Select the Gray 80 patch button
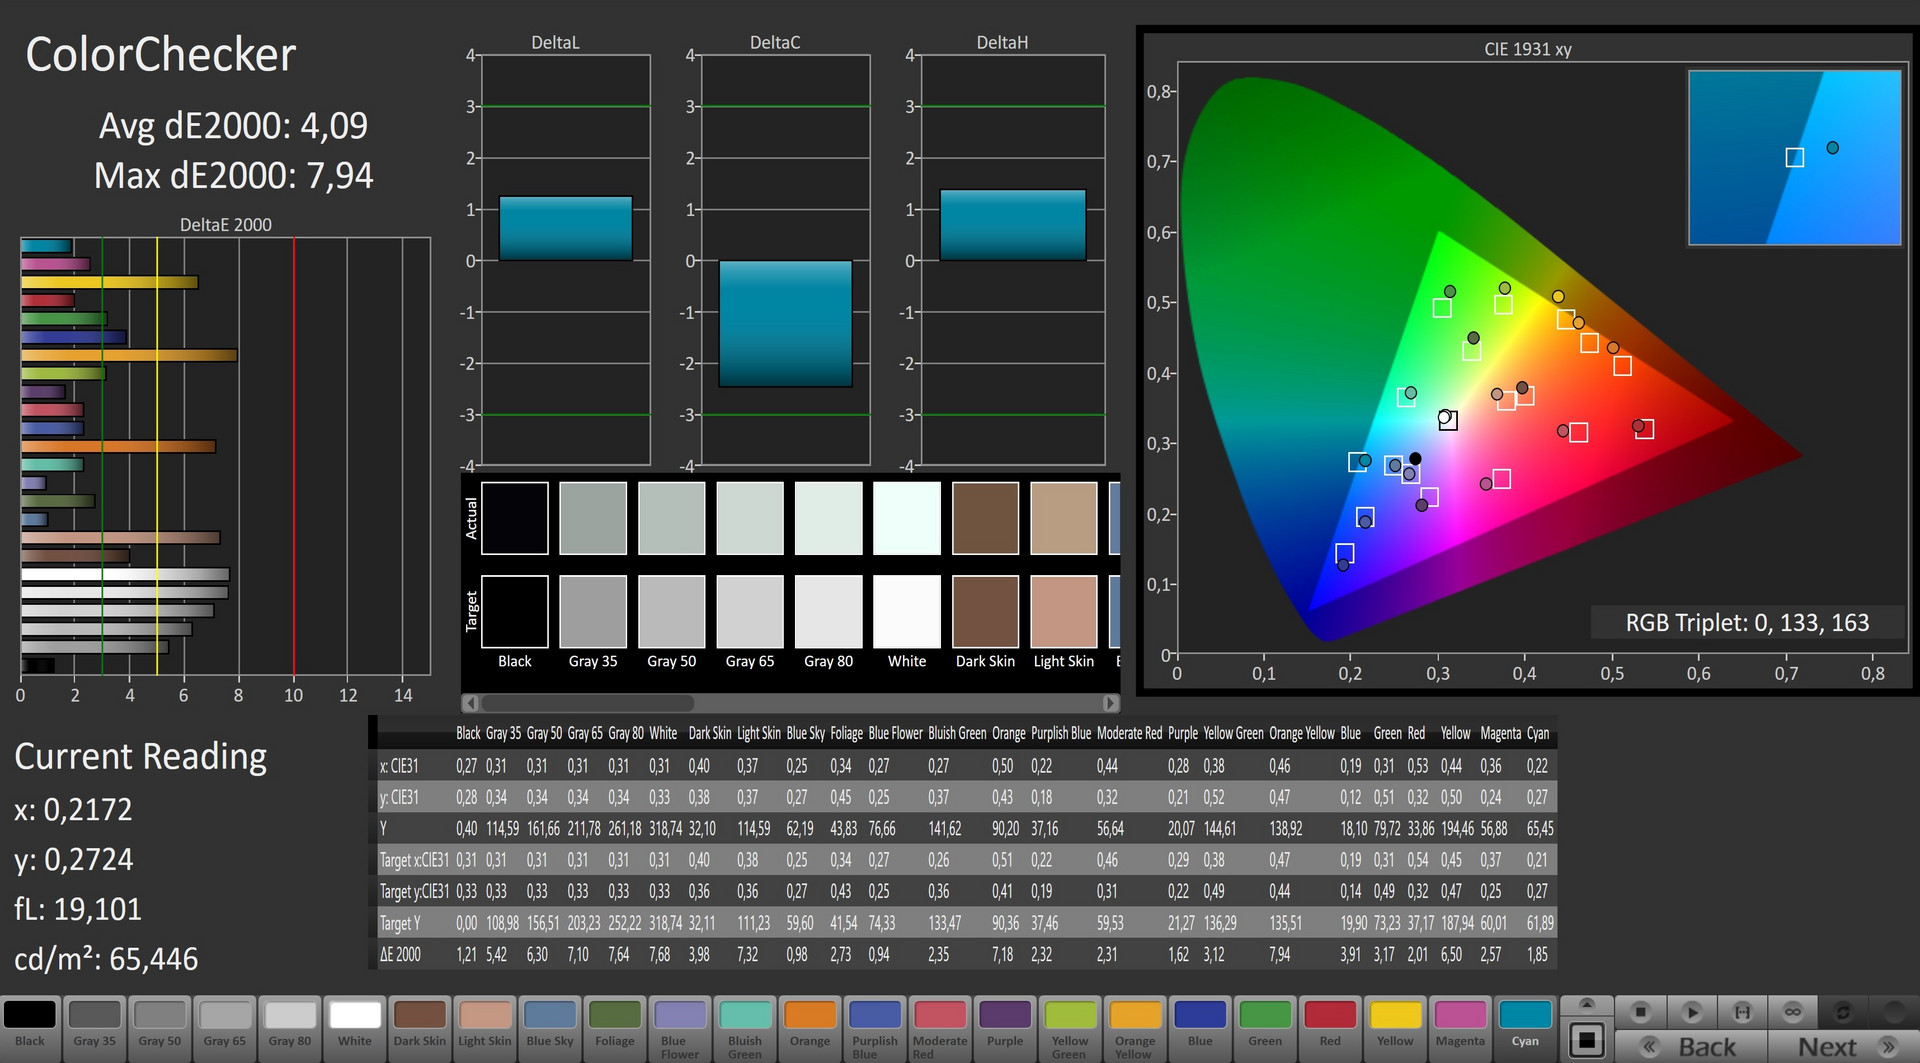 coord(290,1028)
